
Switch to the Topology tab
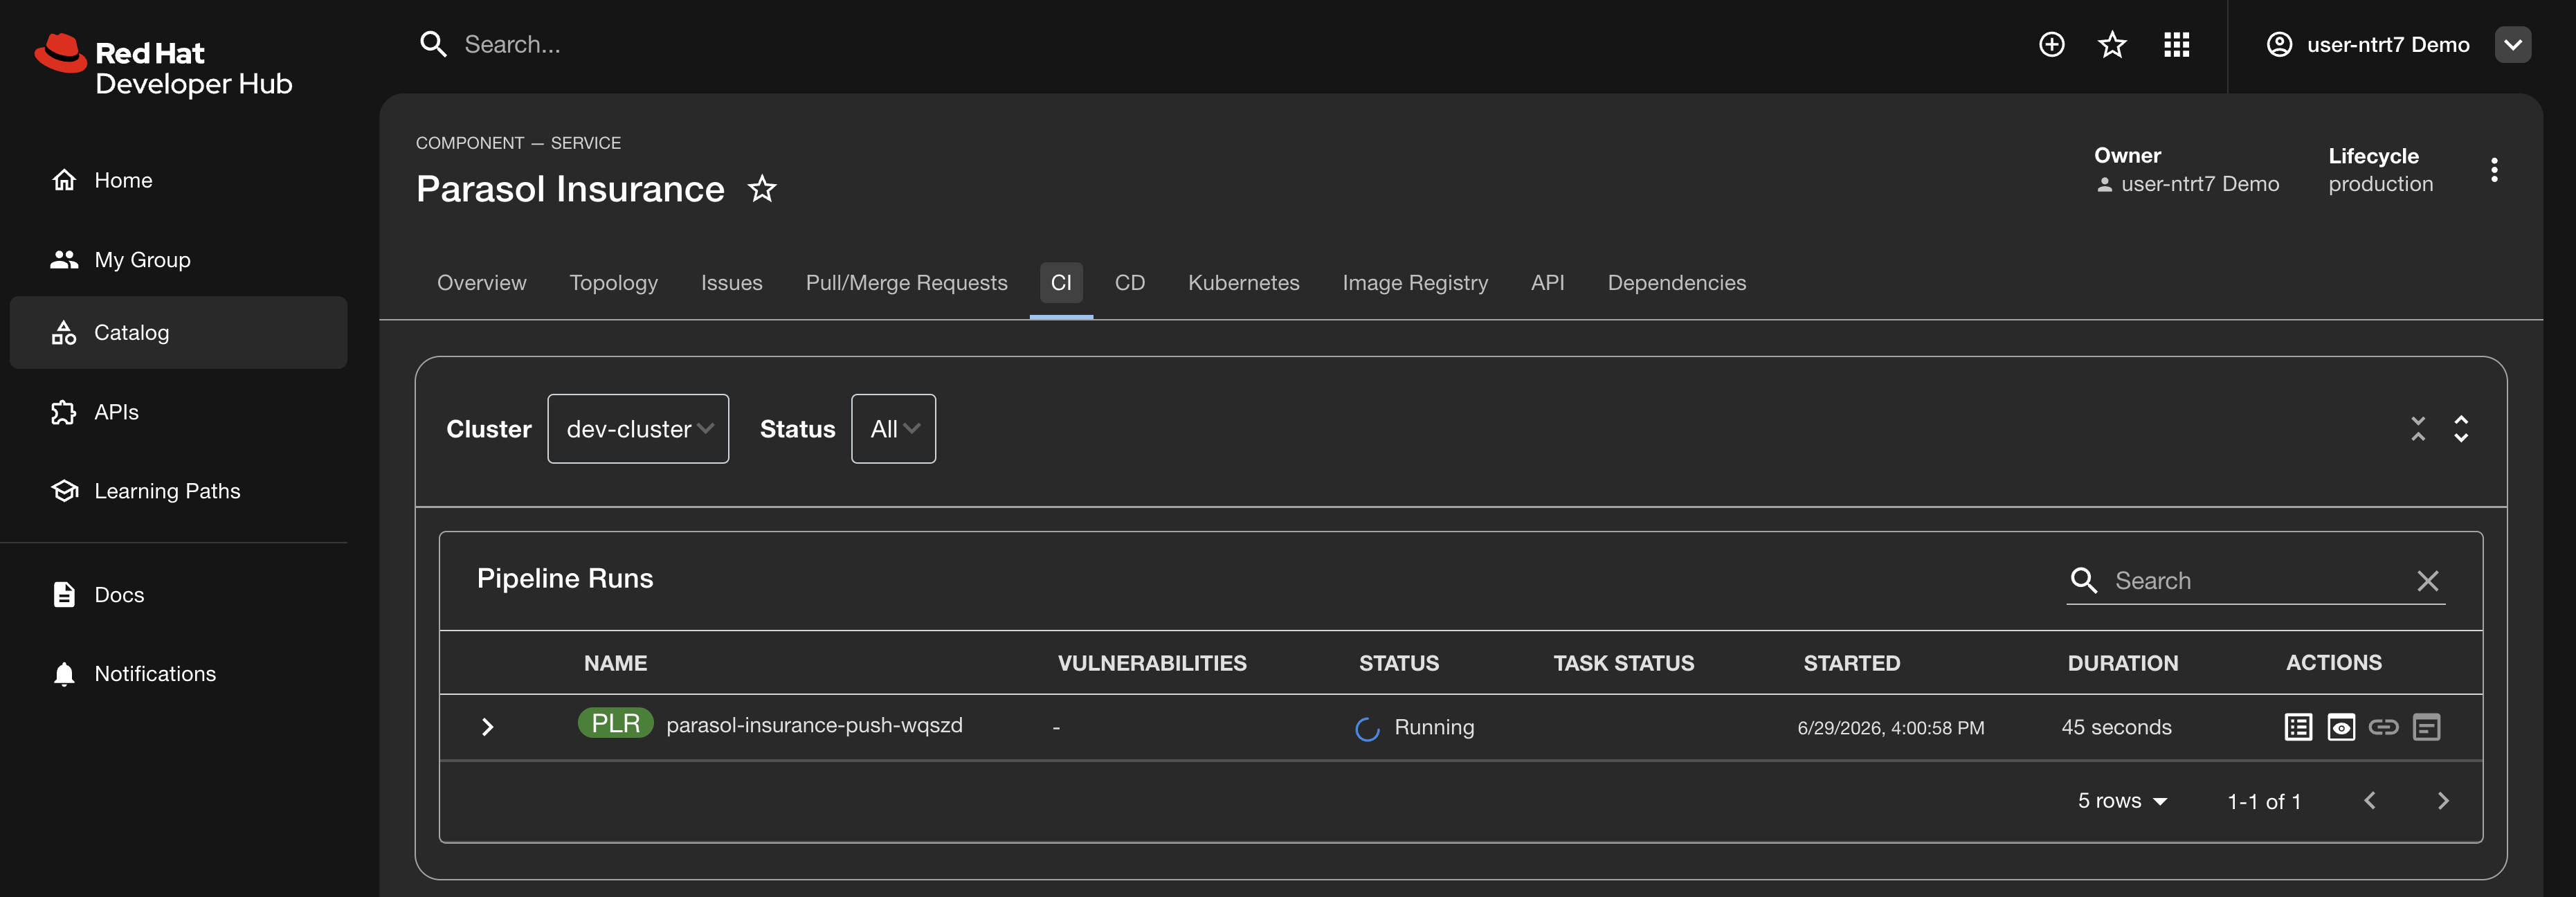click(613, 283)
